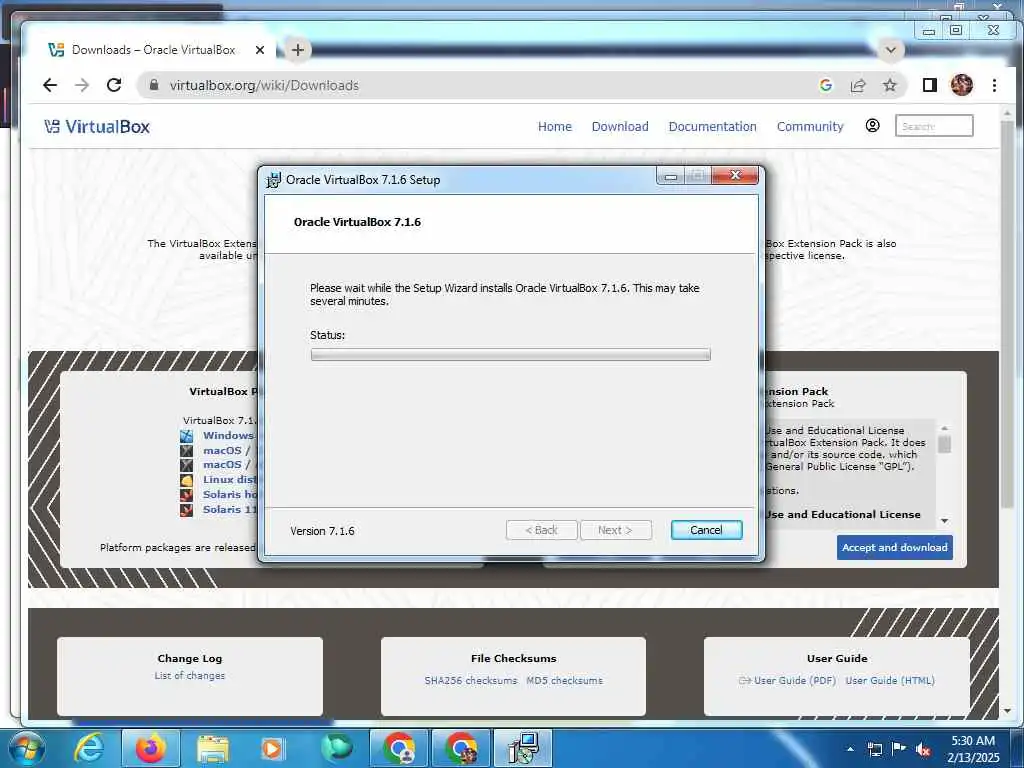Open the Community menu item
The height and width of the screenshot is (768, 1024).
[810, 127]
